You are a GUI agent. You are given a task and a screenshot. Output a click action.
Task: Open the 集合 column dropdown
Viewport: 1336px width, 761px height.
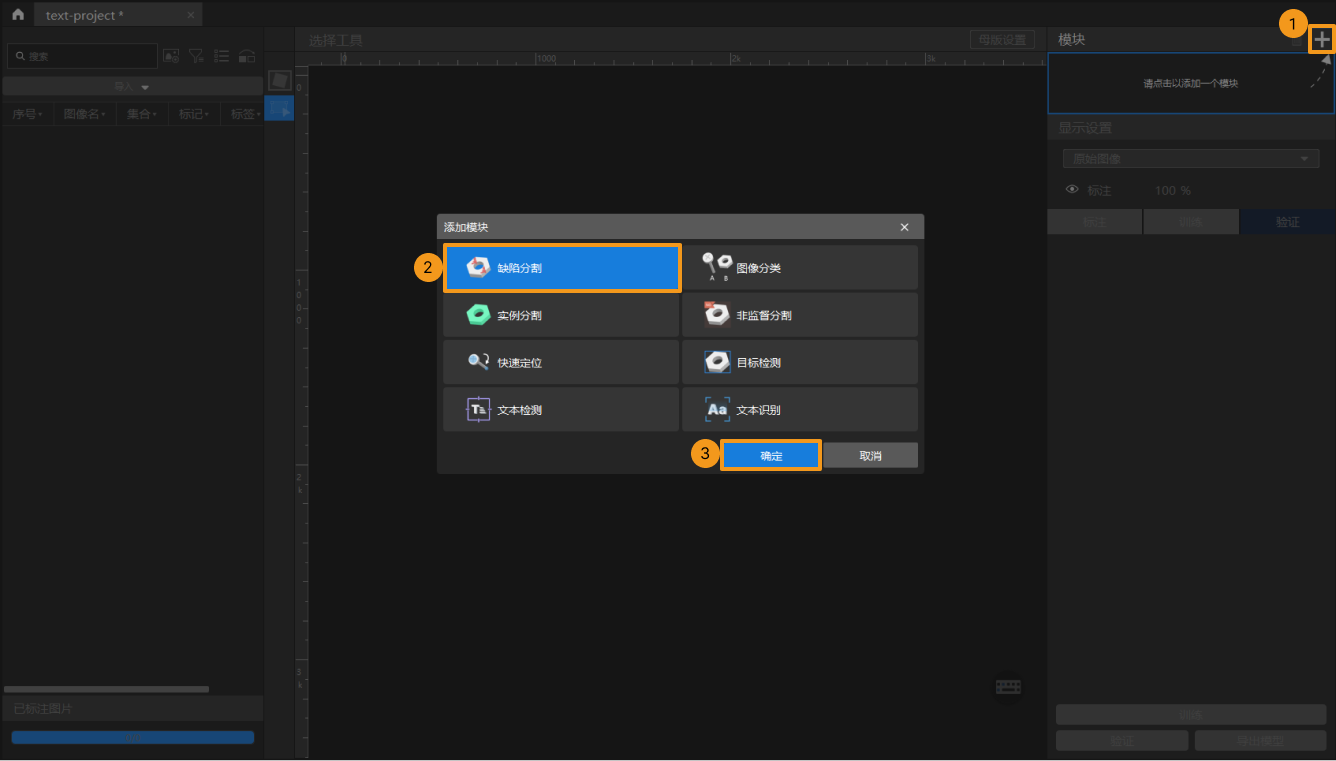point(141,114)
